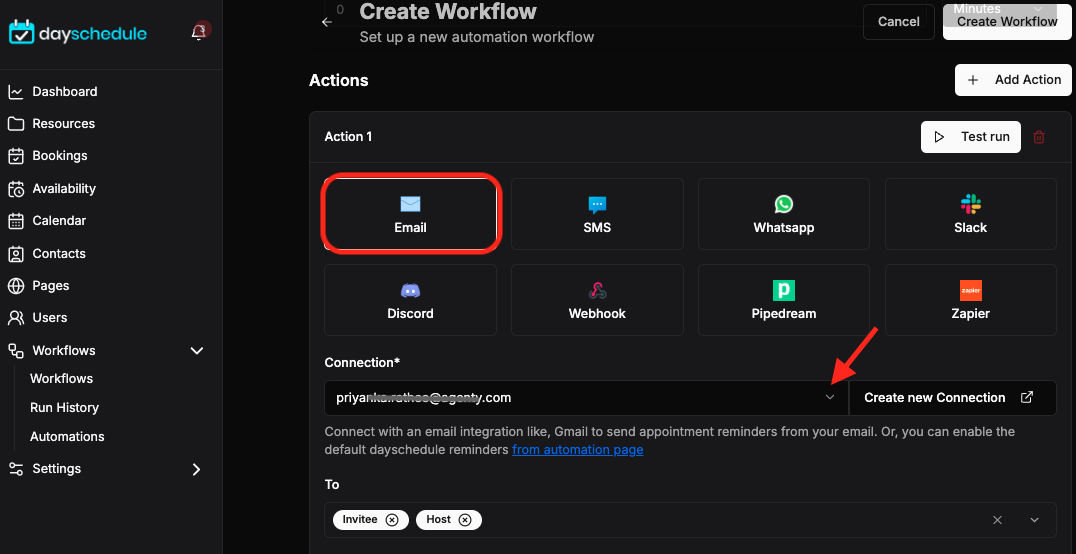The width and height of the screenshot is (1076, 554).
Task: Click the Calendar grid icon
Action: [16, 221]
